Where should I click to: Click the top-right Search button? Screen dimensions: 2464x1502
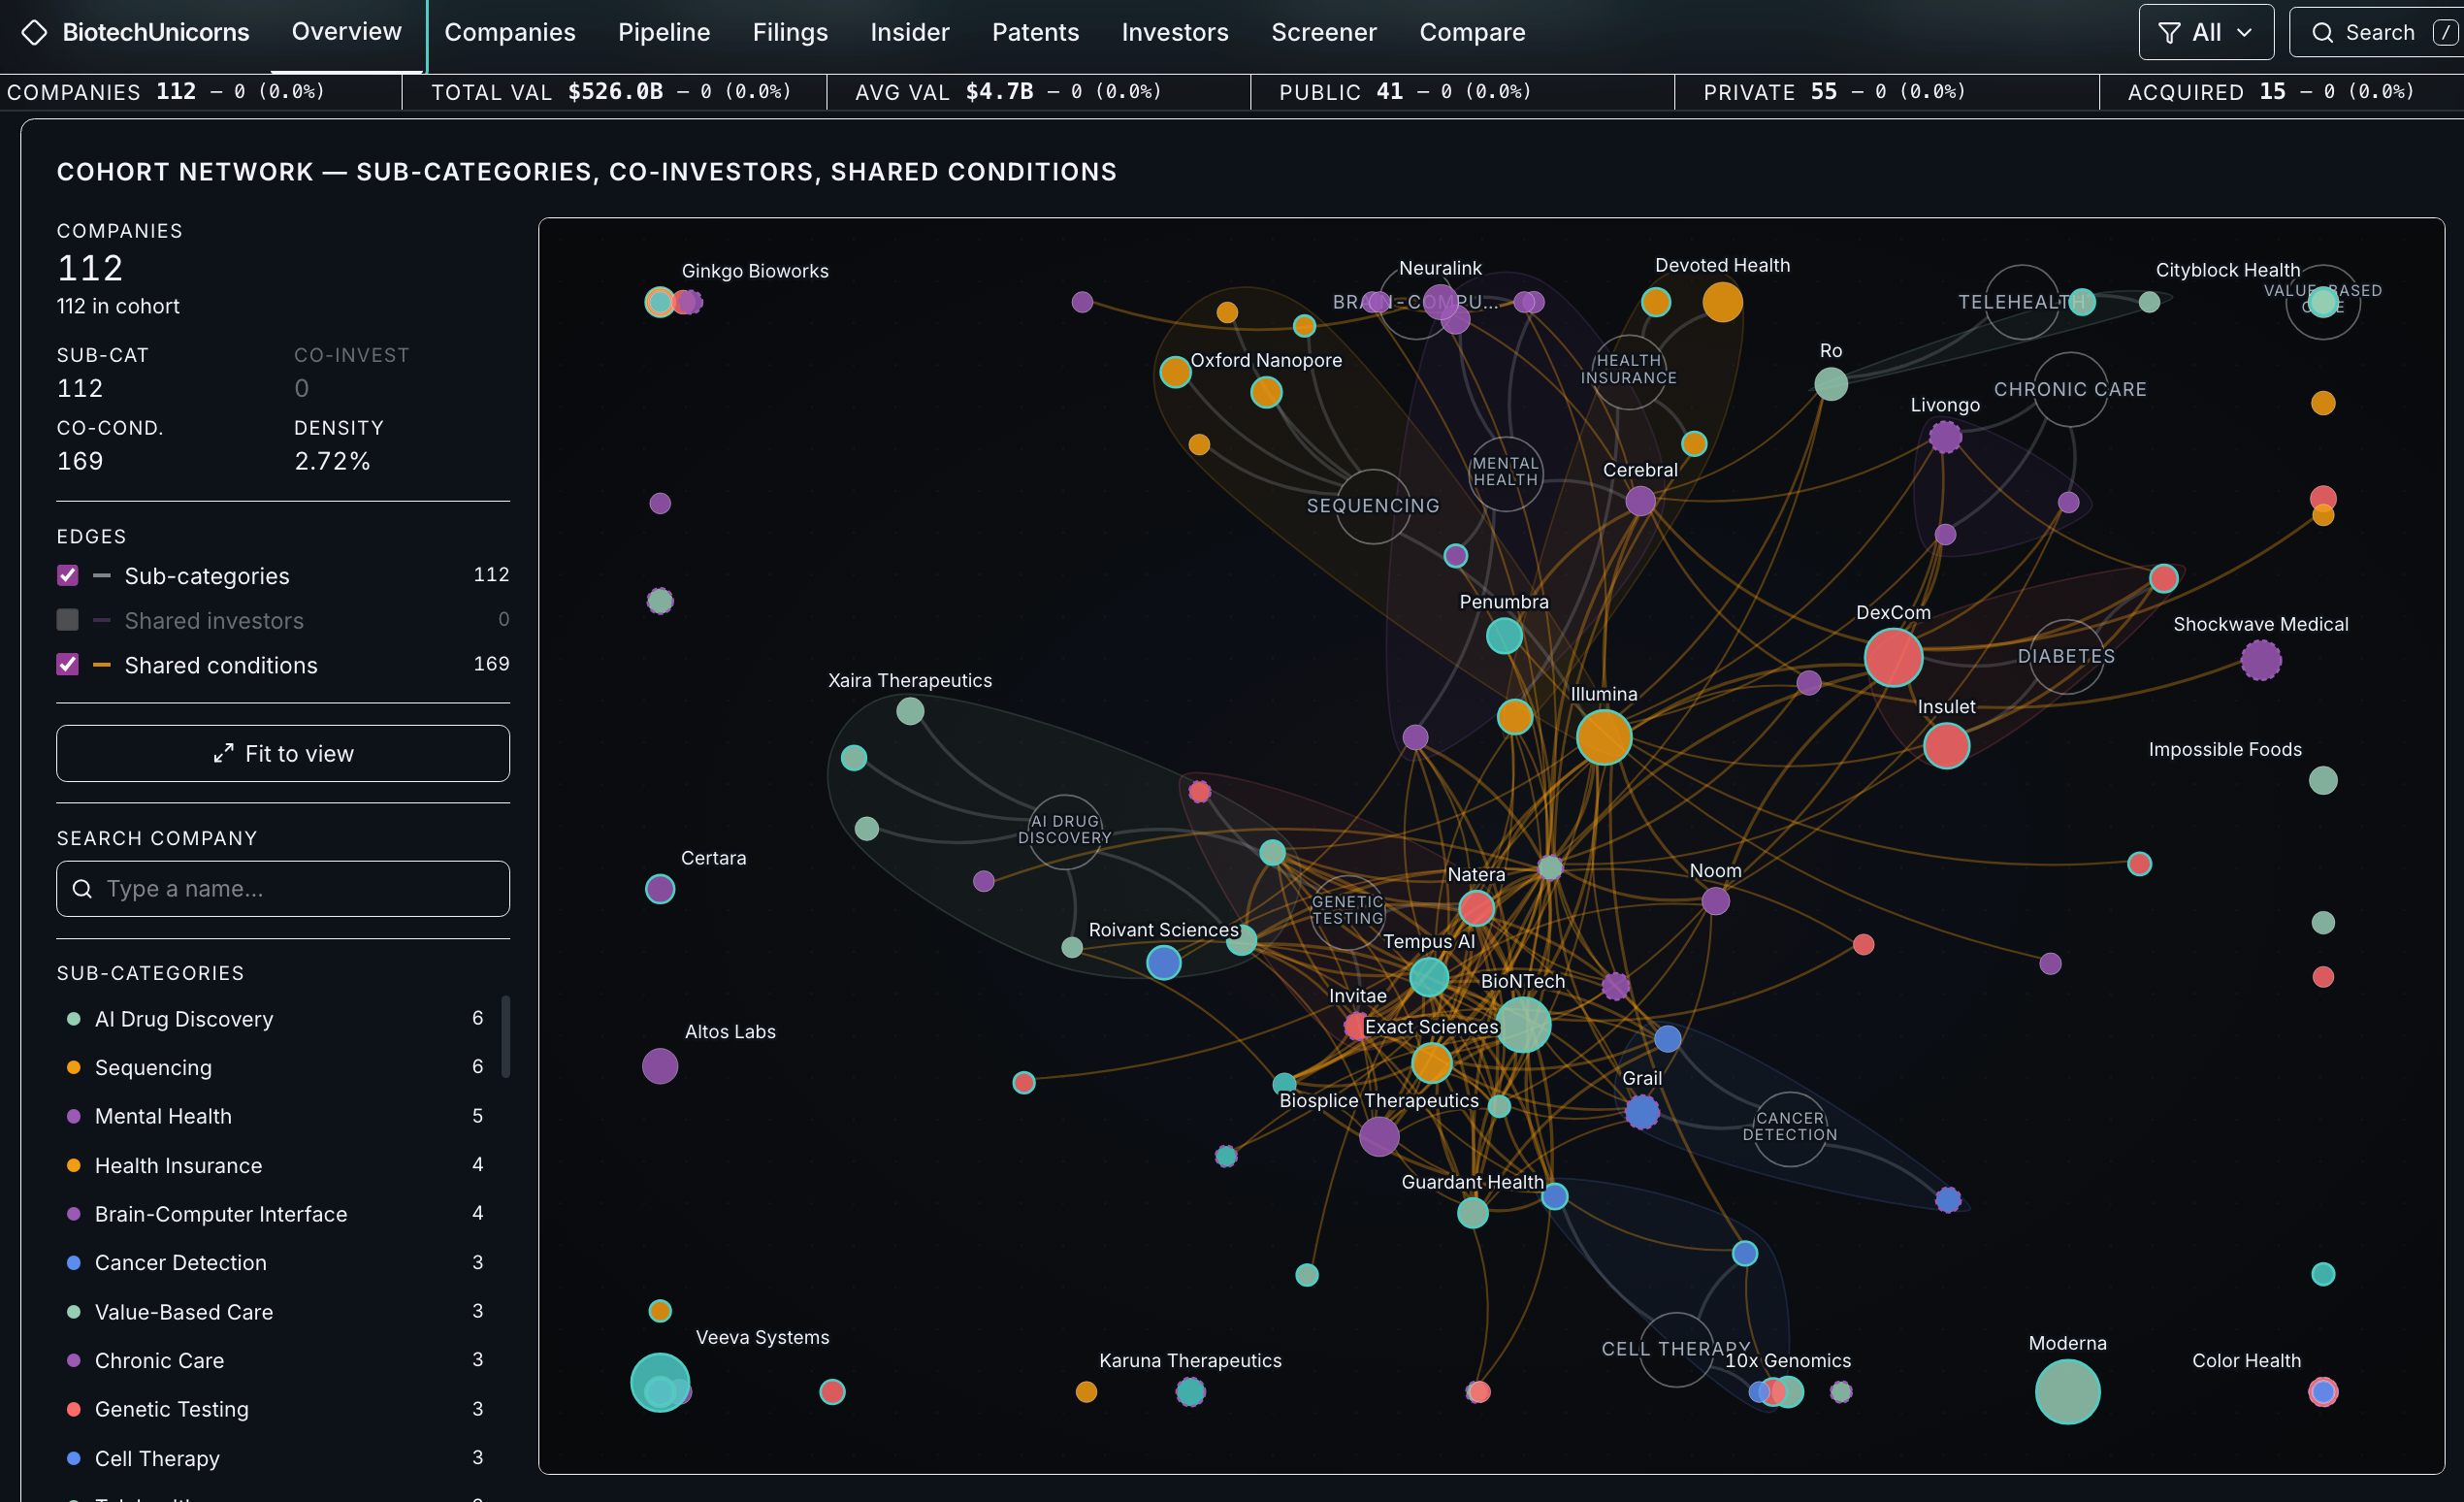coord(2376,33)
